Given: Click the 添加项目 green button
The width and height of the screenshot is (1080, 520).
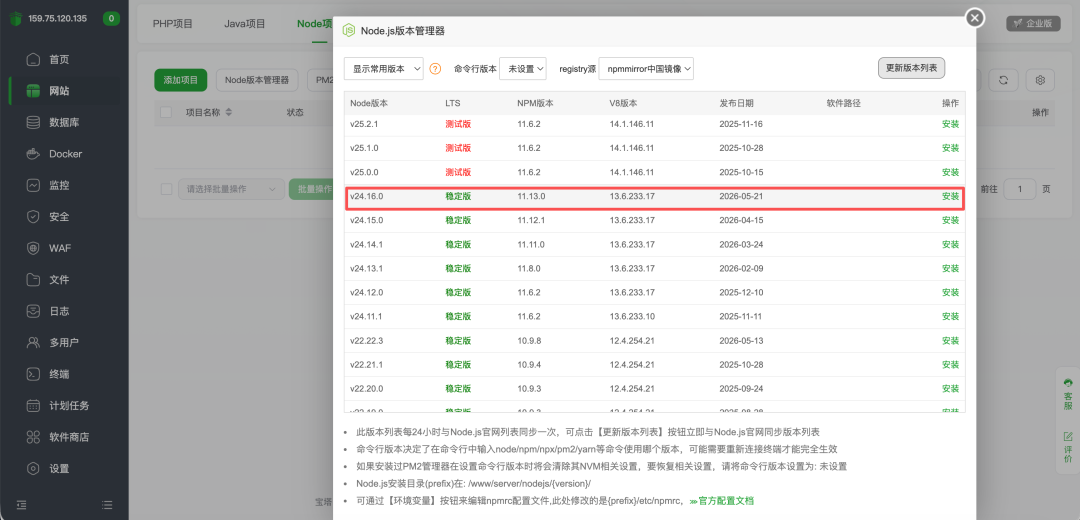Looking at the screenshot, I should 180,80.
